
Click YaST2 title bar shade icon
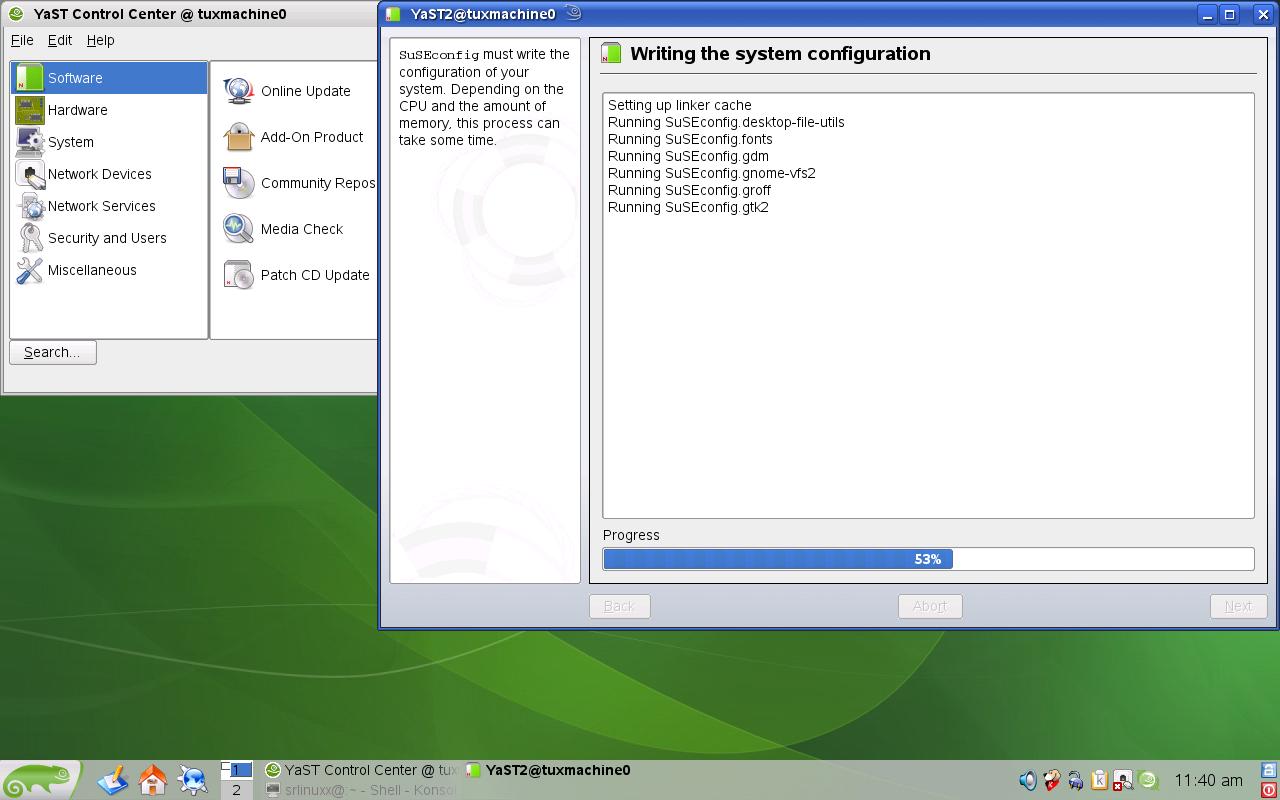tap(572, 13)
